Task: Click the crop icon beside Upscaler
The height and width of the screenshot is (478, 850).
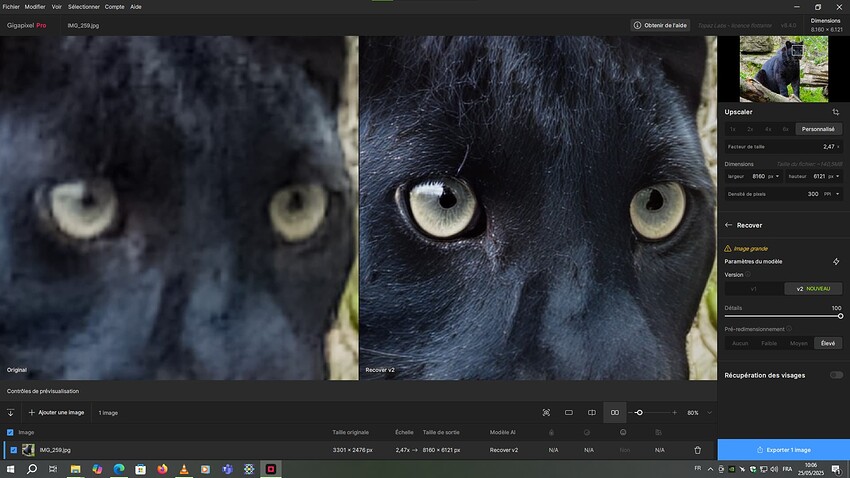Action: pos(835,112)
